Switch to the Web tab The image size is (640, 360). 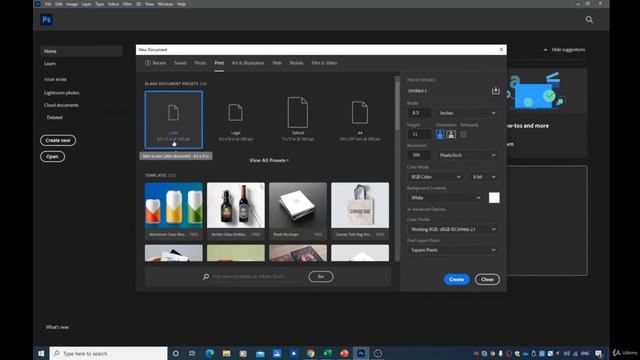tap(277, 63)
